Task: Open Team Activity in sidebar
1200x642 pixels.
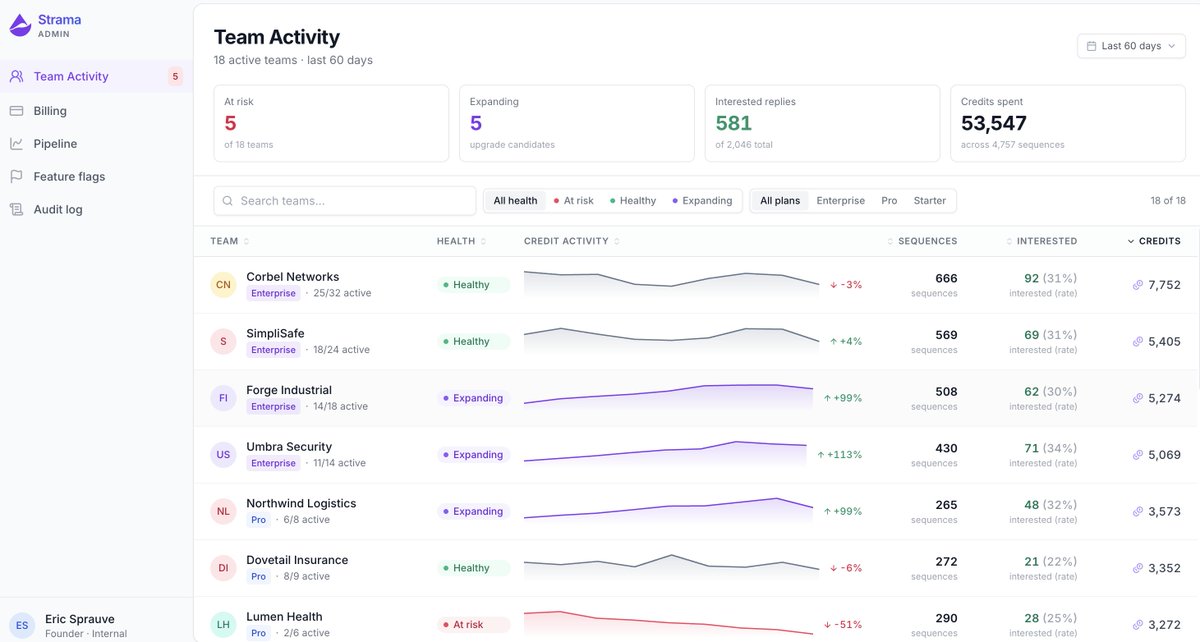Action: tap(96, 76)
